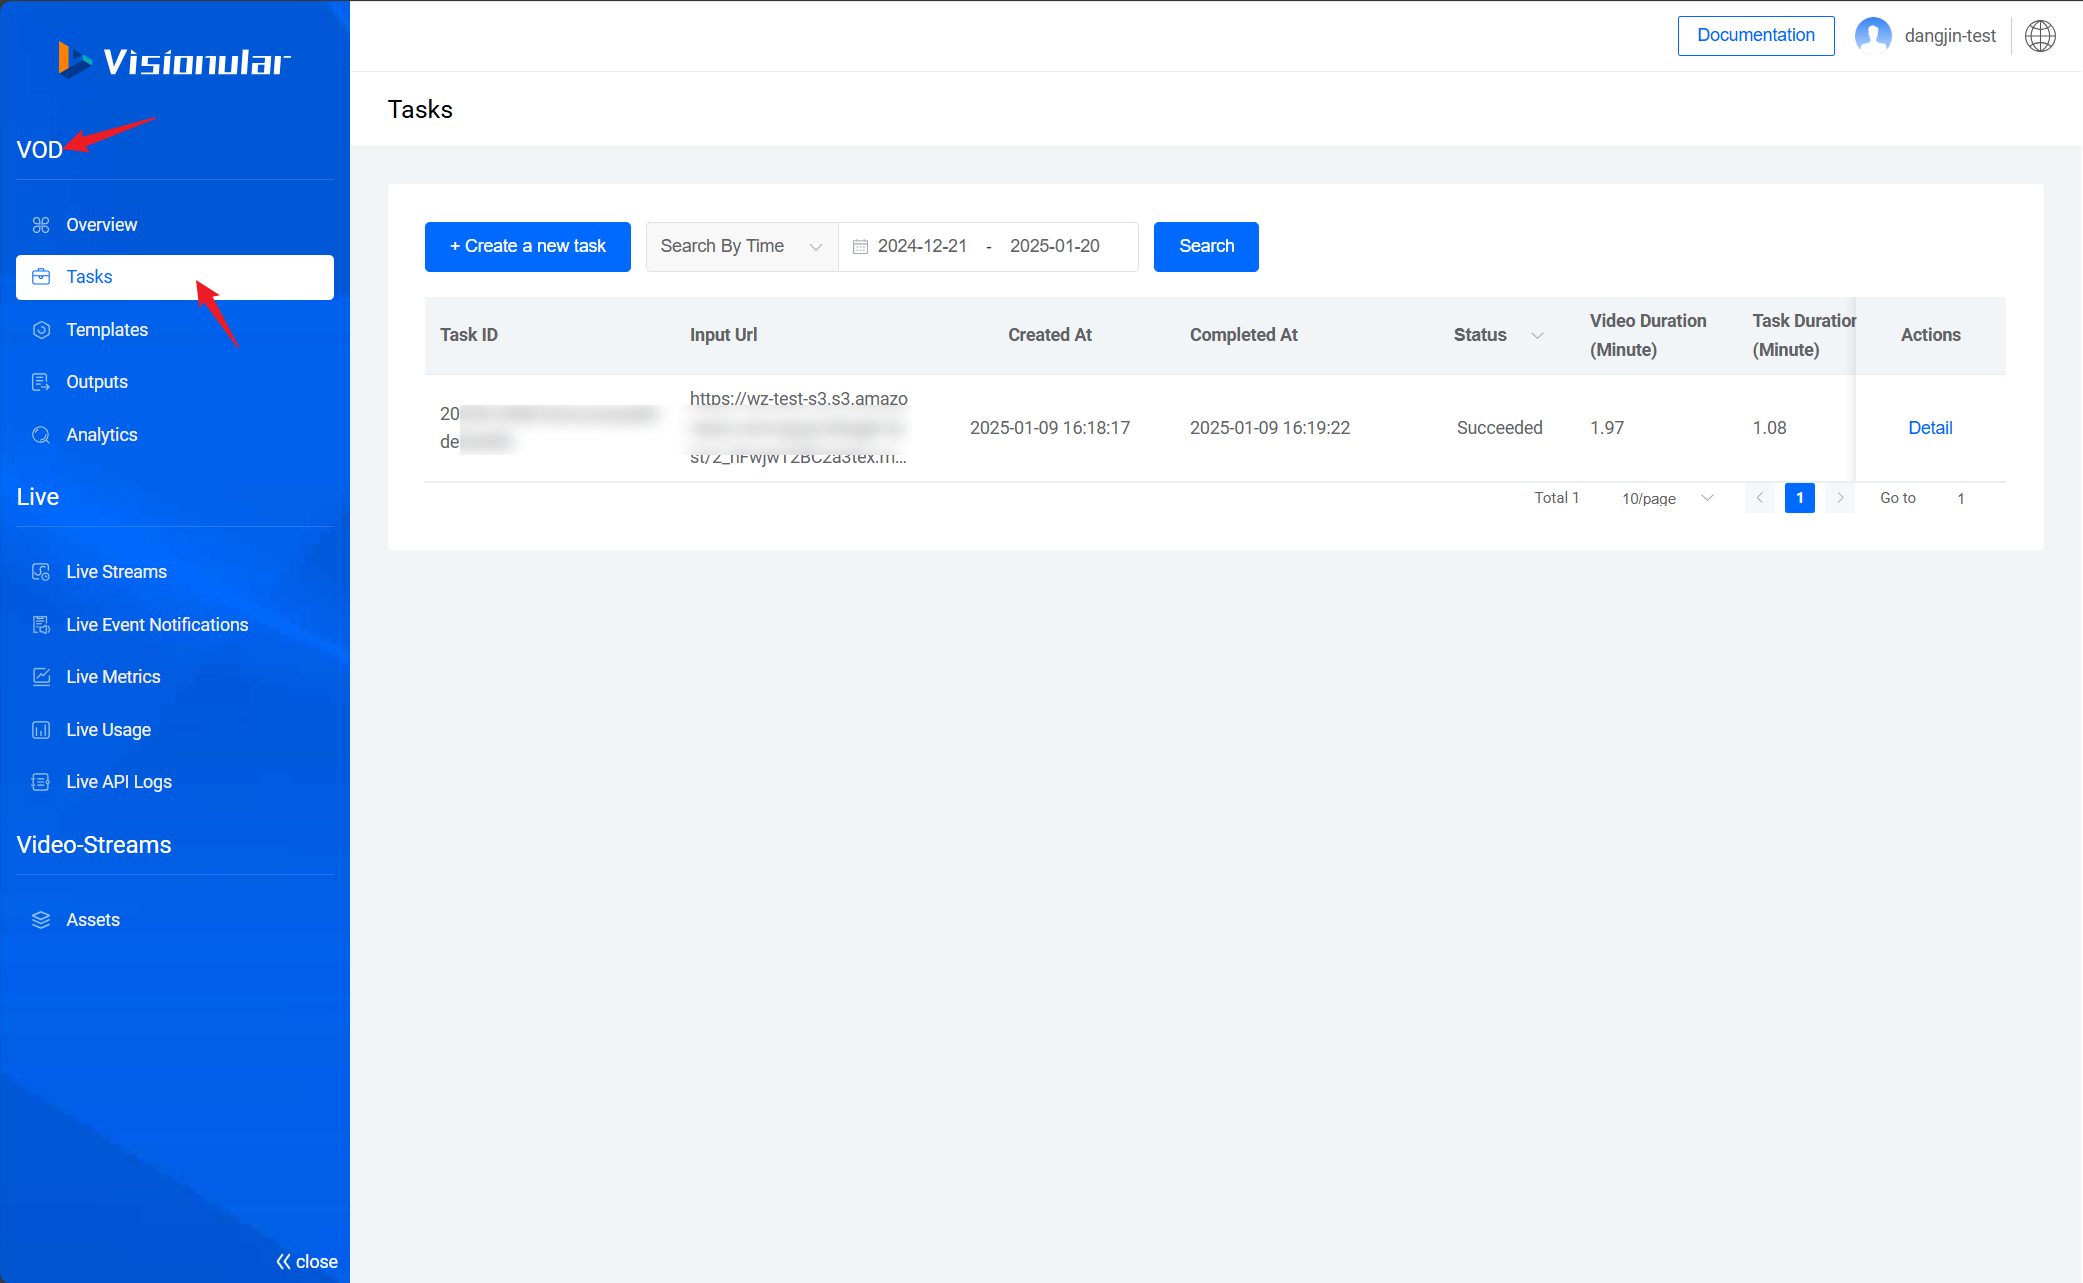Screen dimensions: 2083x1283
Task: Select the Analytics icon in sidebar
Action: [x=40, y=433]
